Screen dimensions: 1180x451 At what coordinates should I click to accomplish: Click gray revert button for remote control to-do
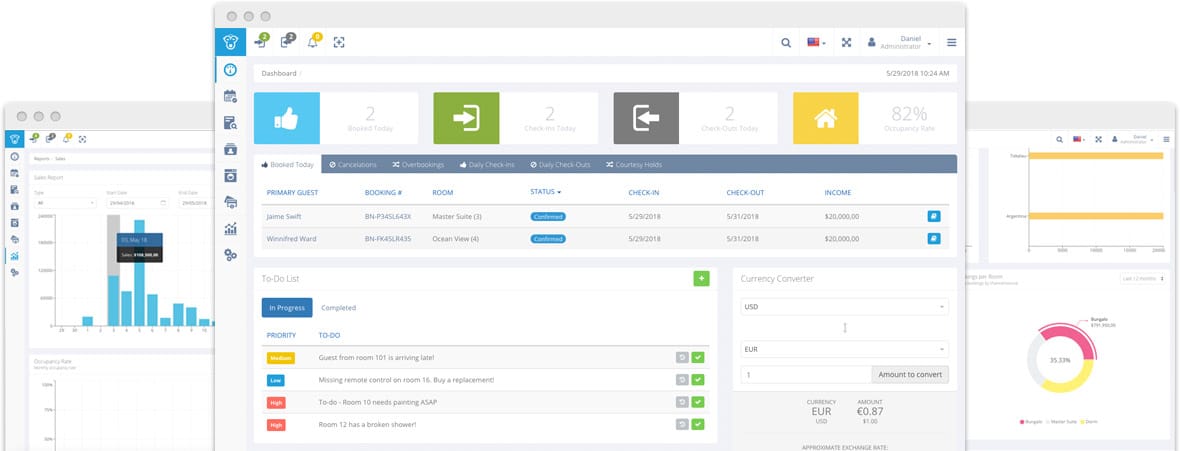click(x=682, y=379)
